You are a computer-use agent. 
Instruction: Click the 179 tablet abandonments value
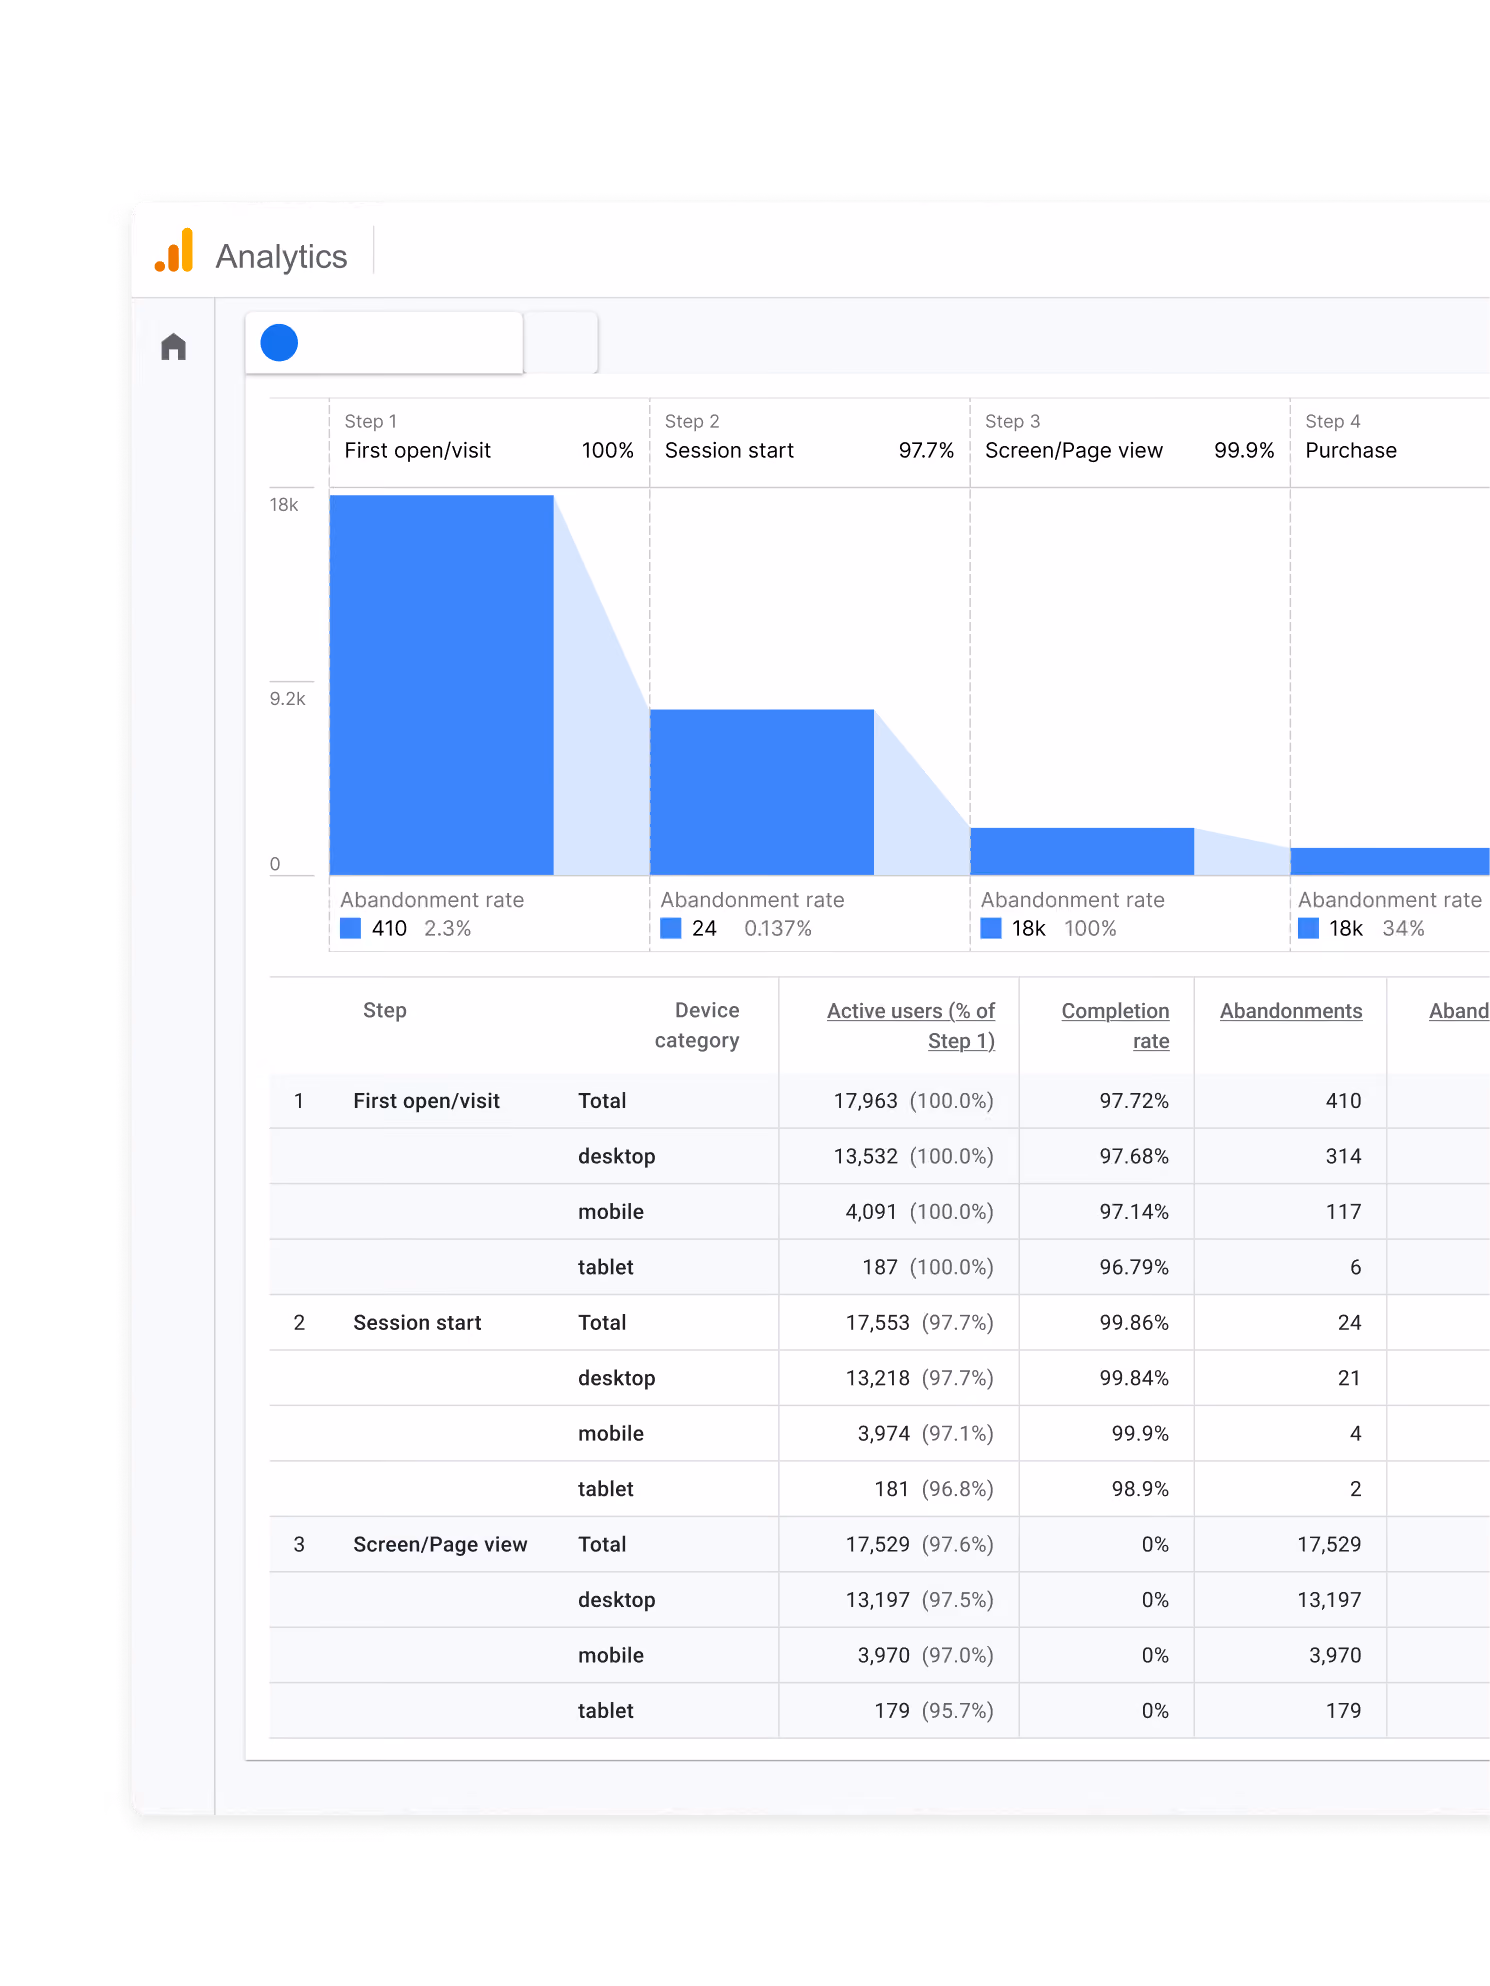pyautogui.click(x=1343, y=1712)
